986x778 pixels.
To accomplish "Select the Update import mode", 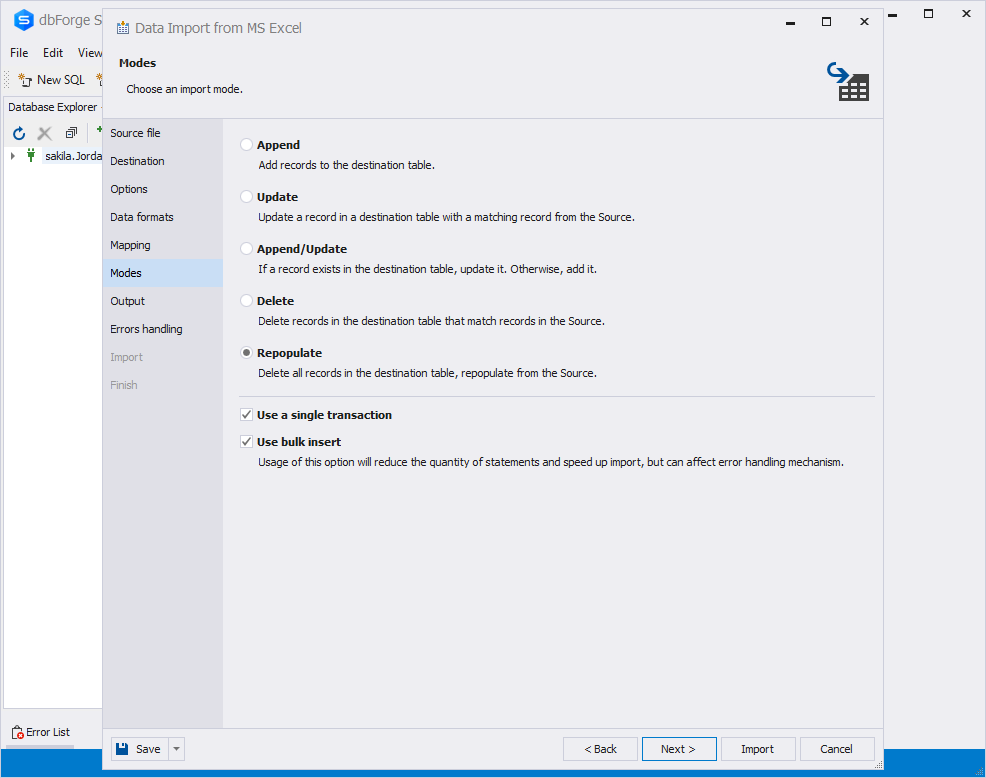I will coord(246,197).
